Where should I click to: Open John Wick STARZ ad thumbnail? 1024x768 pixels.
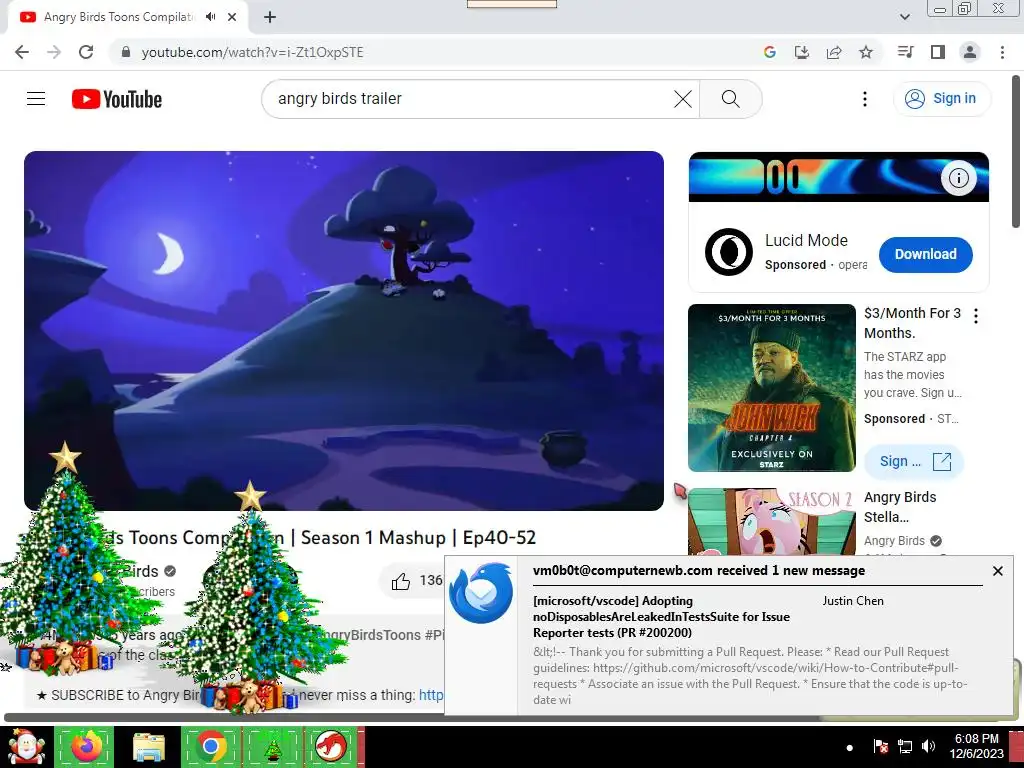(771, 388)
